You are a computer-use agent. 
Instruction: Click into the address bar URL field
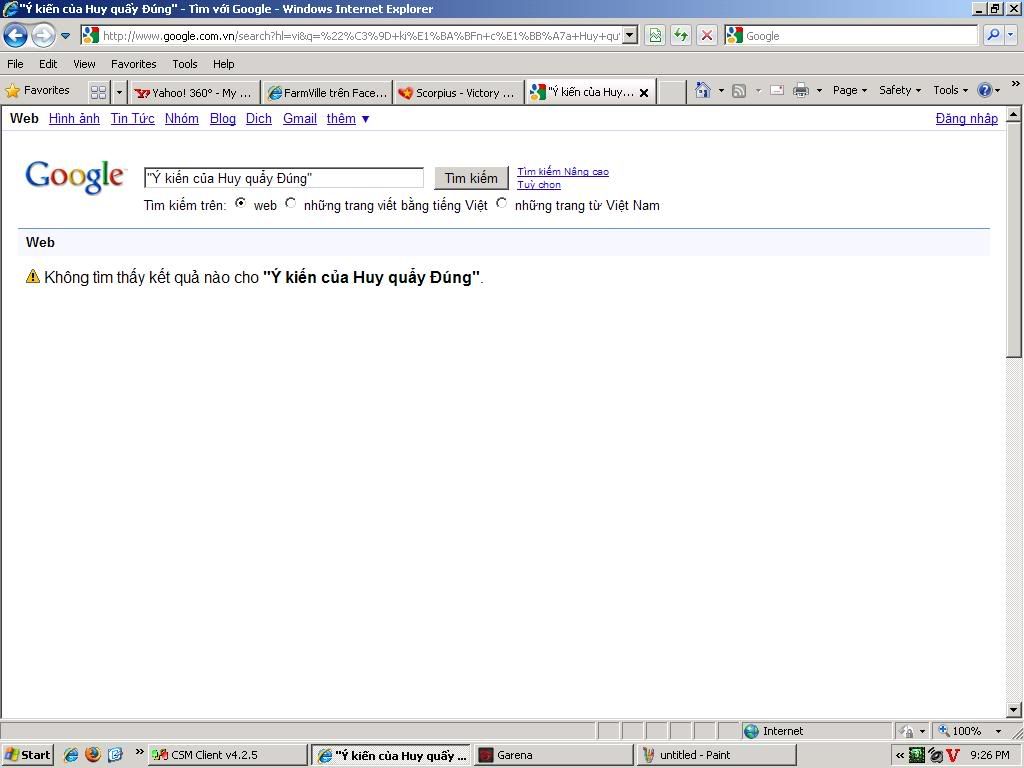[x=361, y=36]
